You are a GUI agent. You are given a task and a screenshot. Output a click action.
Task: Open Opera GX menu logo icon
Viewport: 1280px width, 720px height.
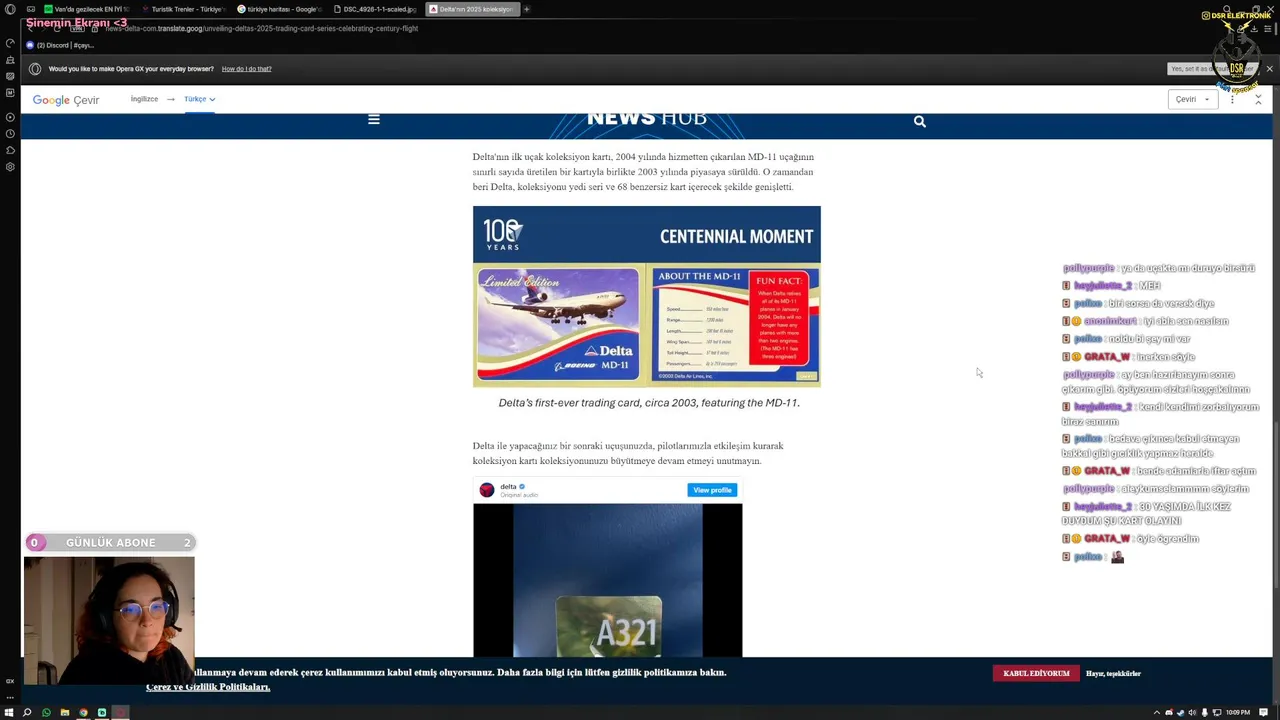(x=10, y=9)
